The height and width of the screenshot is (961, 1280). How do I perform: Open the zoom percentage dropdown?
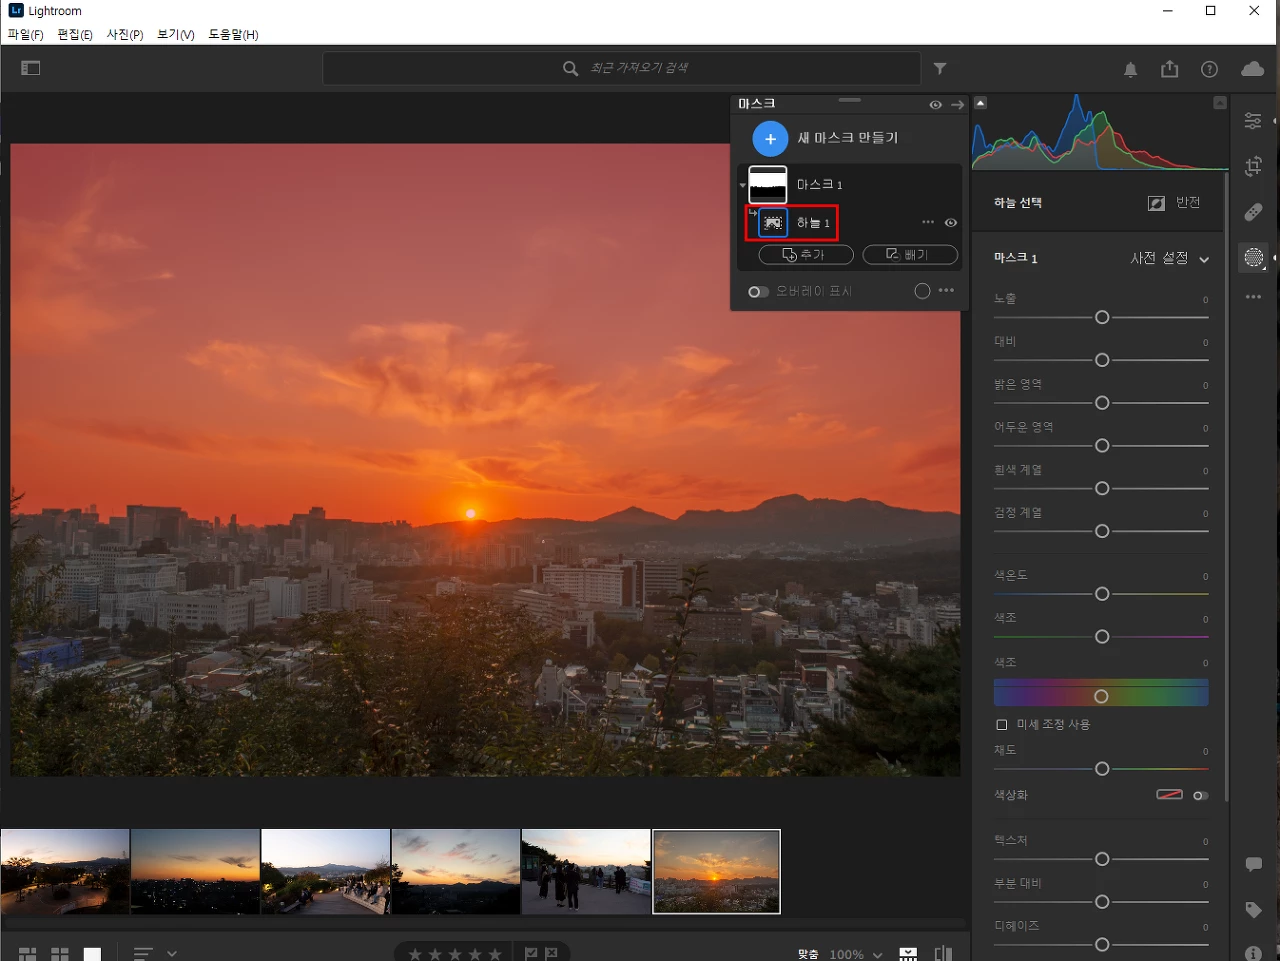(856, 954)
